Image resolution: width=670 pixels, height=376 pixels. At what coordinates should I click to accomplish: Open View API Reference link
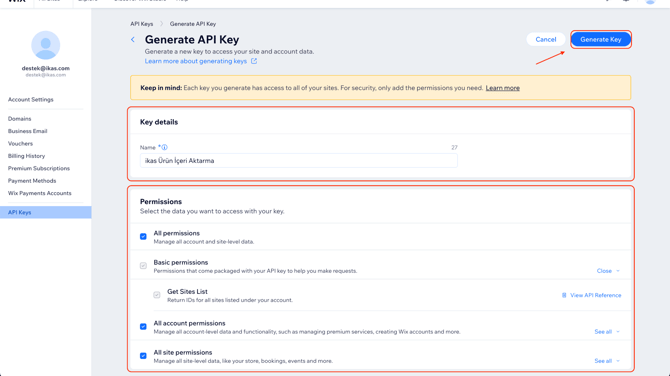pos(596,295)
